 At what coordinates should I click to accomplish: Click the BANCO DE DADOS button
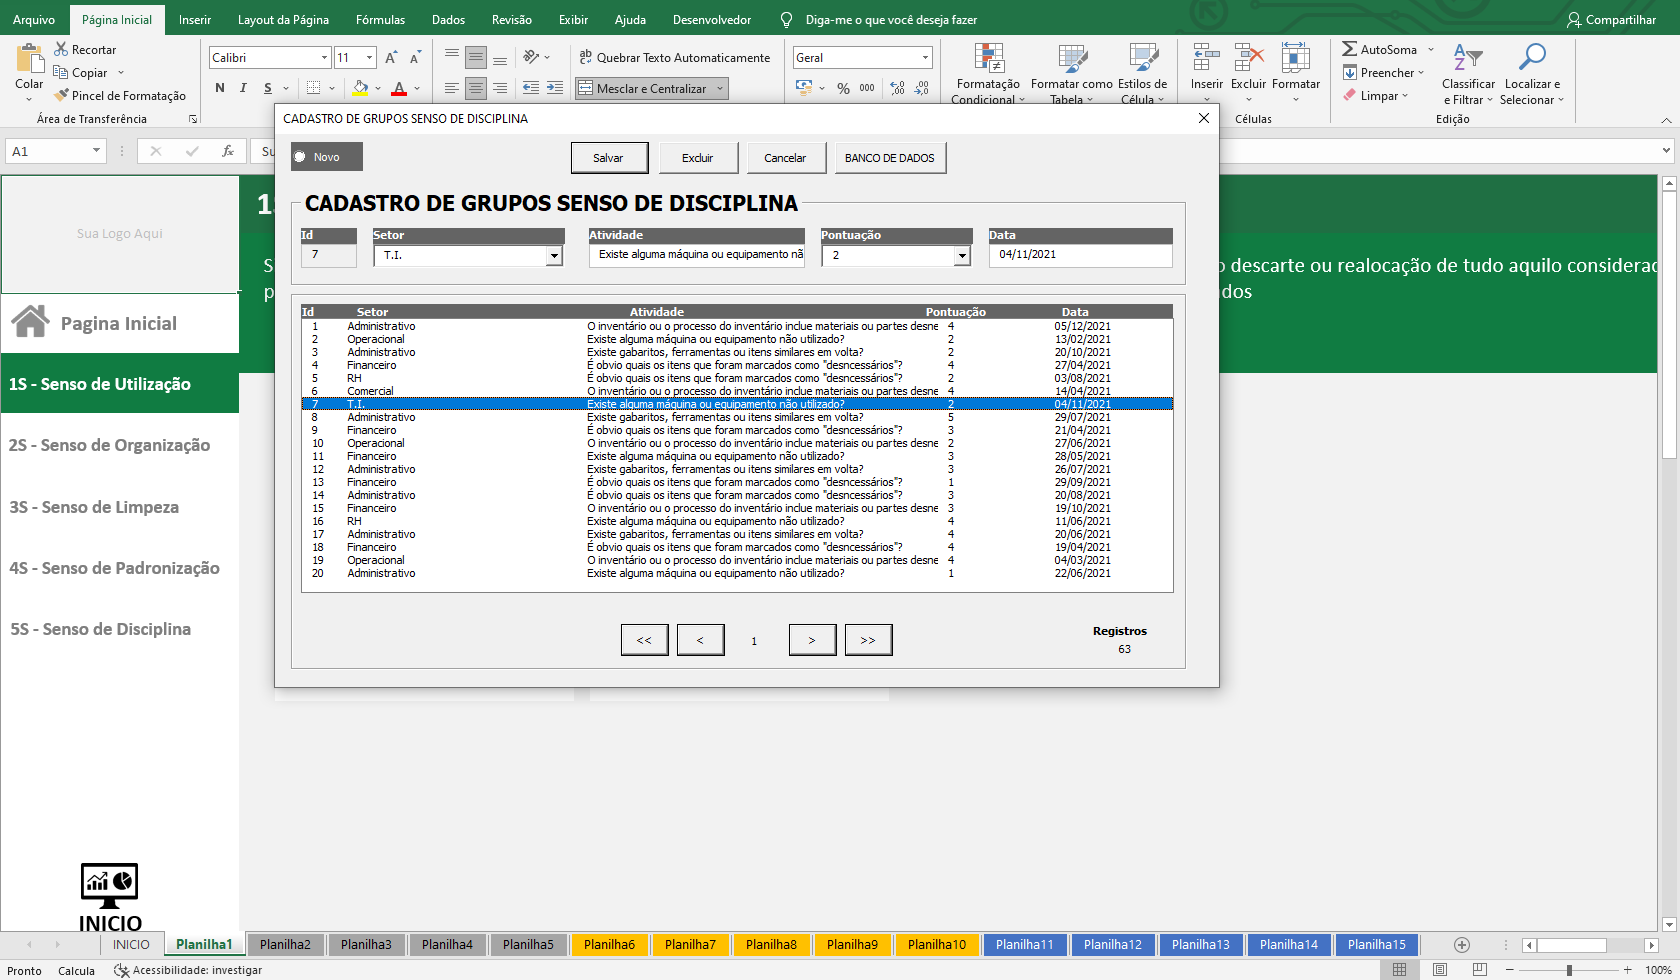coord(889,158)
